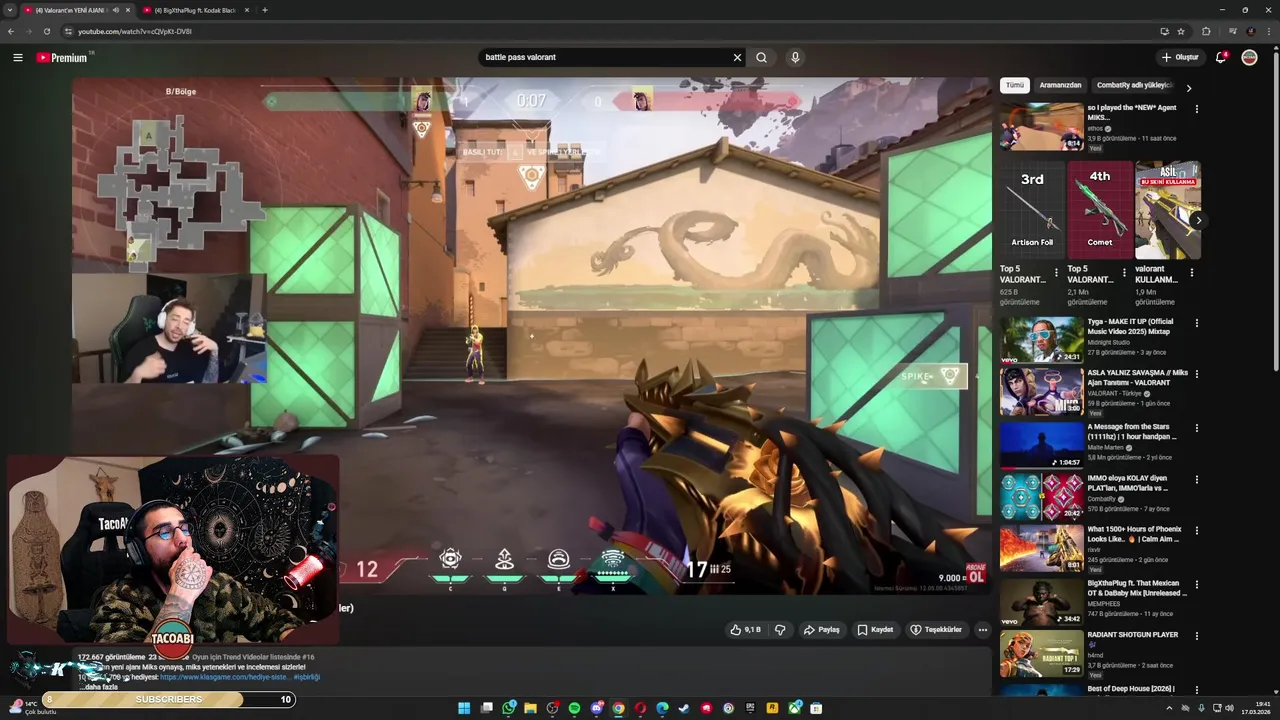Open the YouTube hamburger guide menu
This screenshot has height=720, width=1280.
click(17, 58)
